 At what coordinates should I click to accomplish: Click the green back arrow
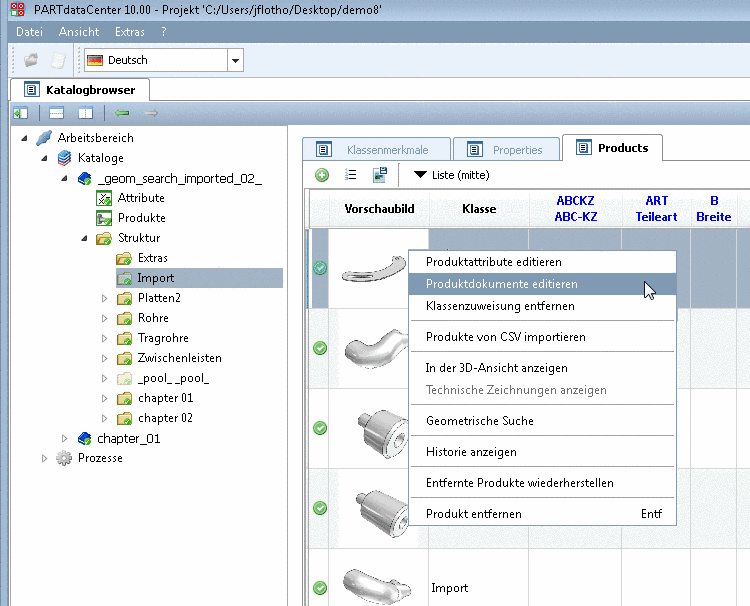pos(122,113)
